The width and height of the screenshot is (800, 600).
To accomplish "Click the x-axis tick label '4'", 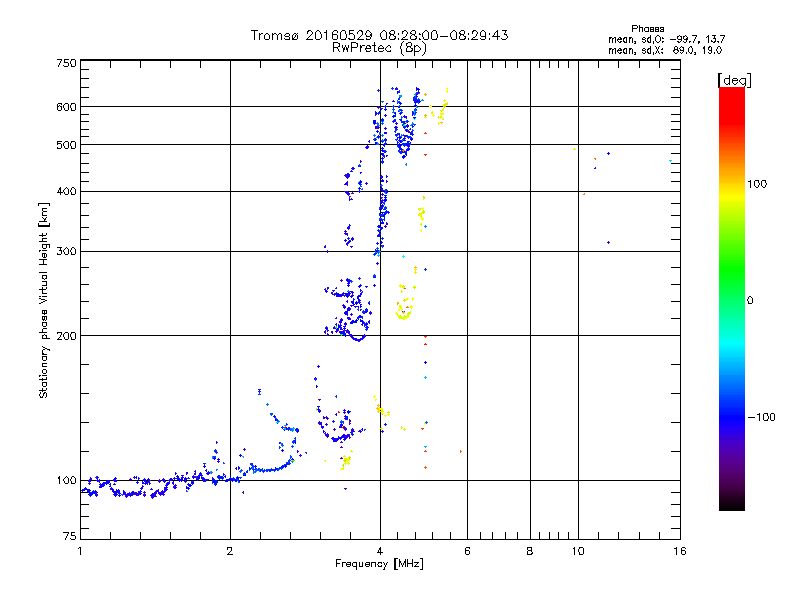I will pyautogui.click(x=380, y=551).
